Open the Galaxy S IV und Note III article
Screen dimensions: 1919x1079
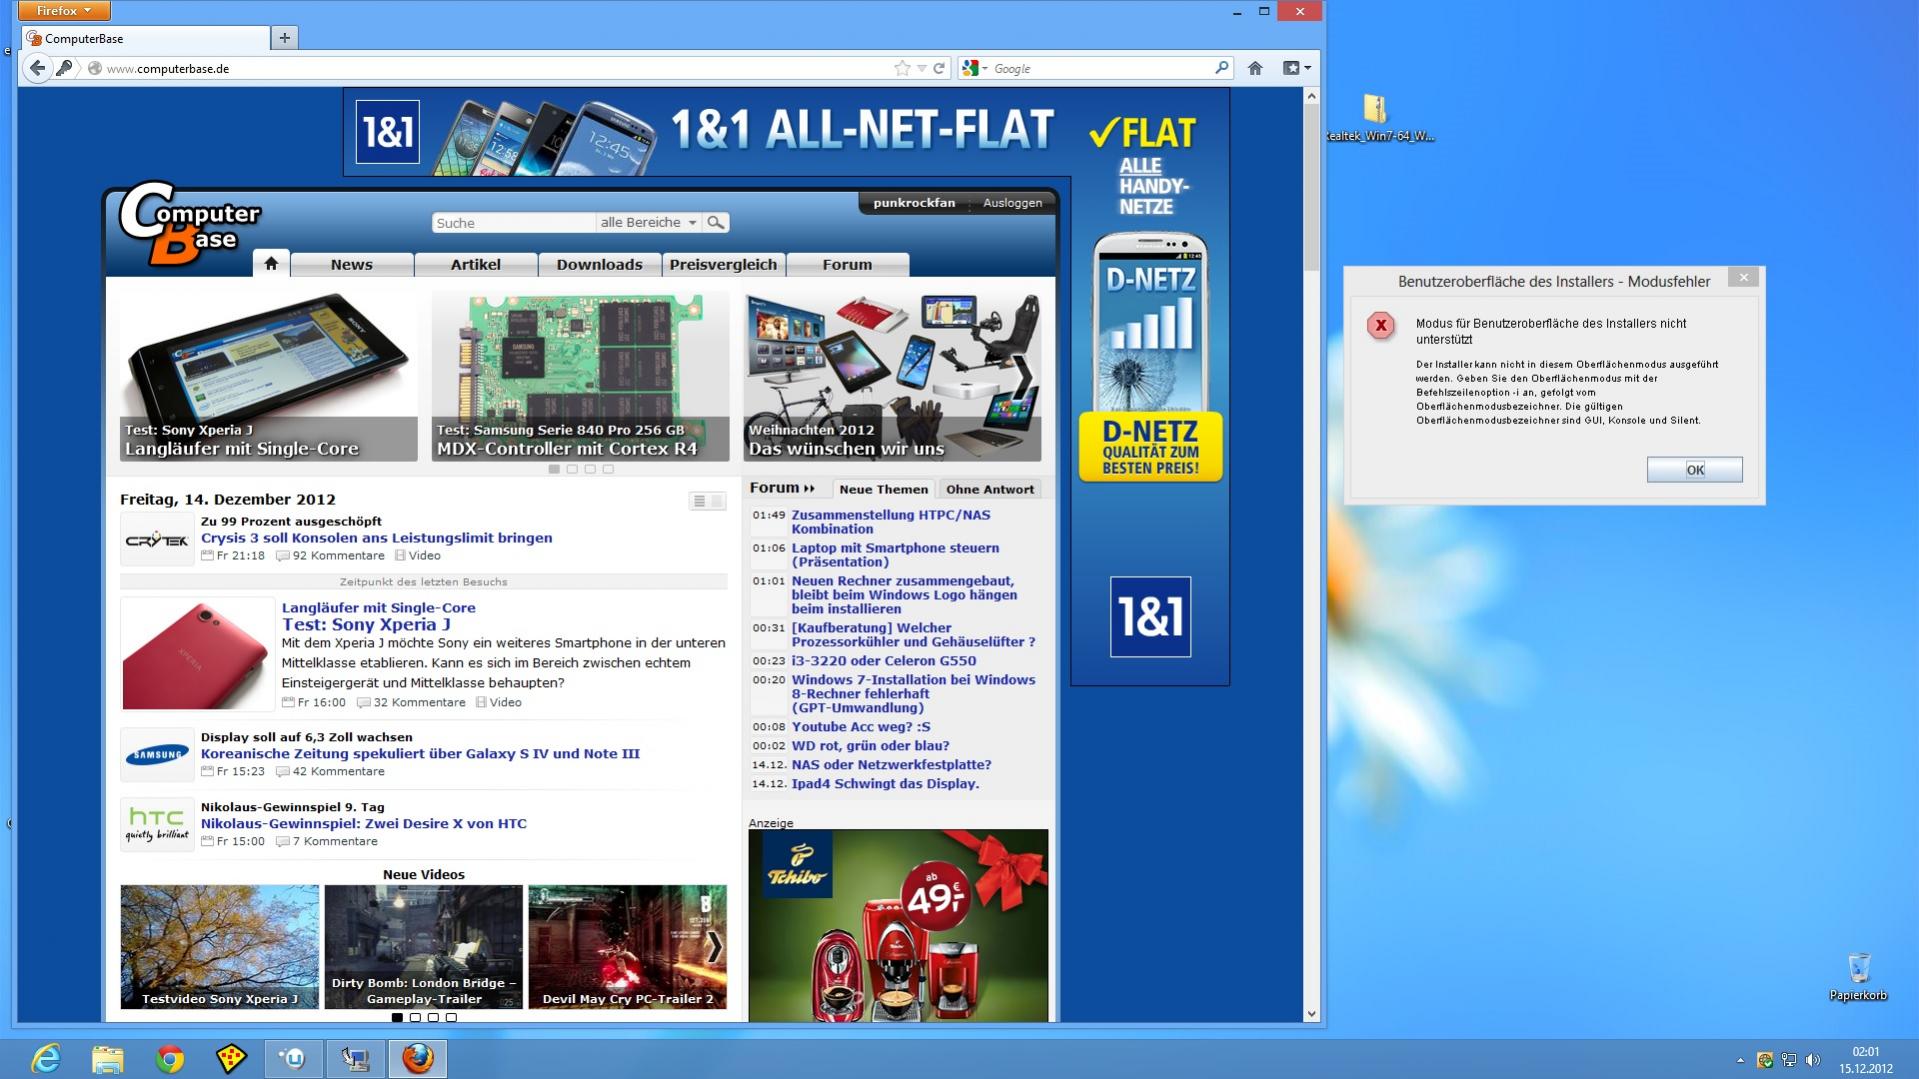(420, 754)
